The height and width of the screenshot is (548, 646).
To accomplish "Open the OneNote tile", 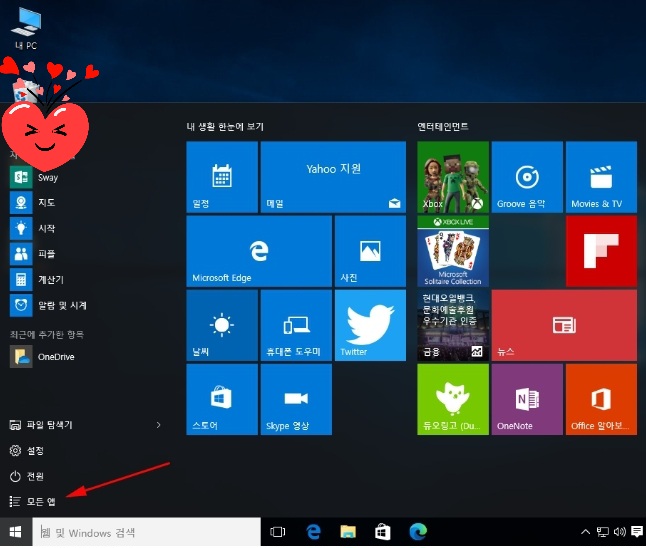I will (x=527, y=399).
